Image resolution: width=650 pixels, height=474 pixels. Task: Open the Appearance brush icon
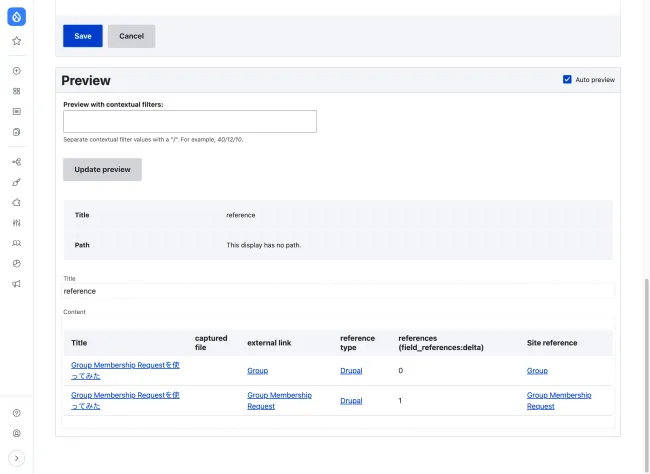tap(16, 182)
